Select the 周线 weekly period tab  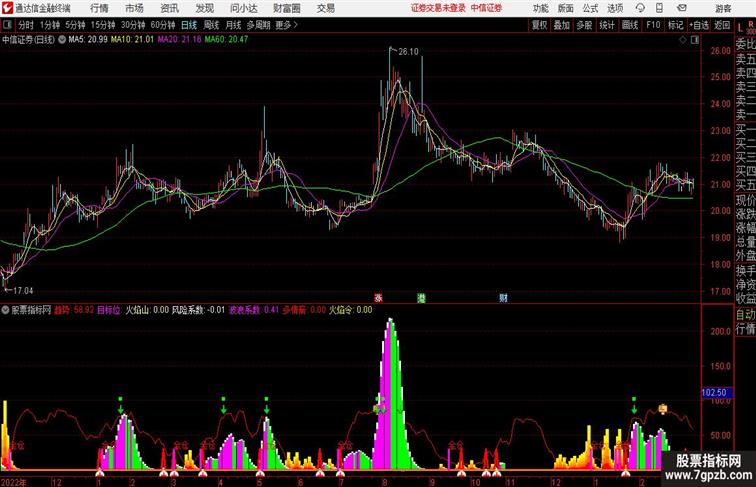(211, 25)
